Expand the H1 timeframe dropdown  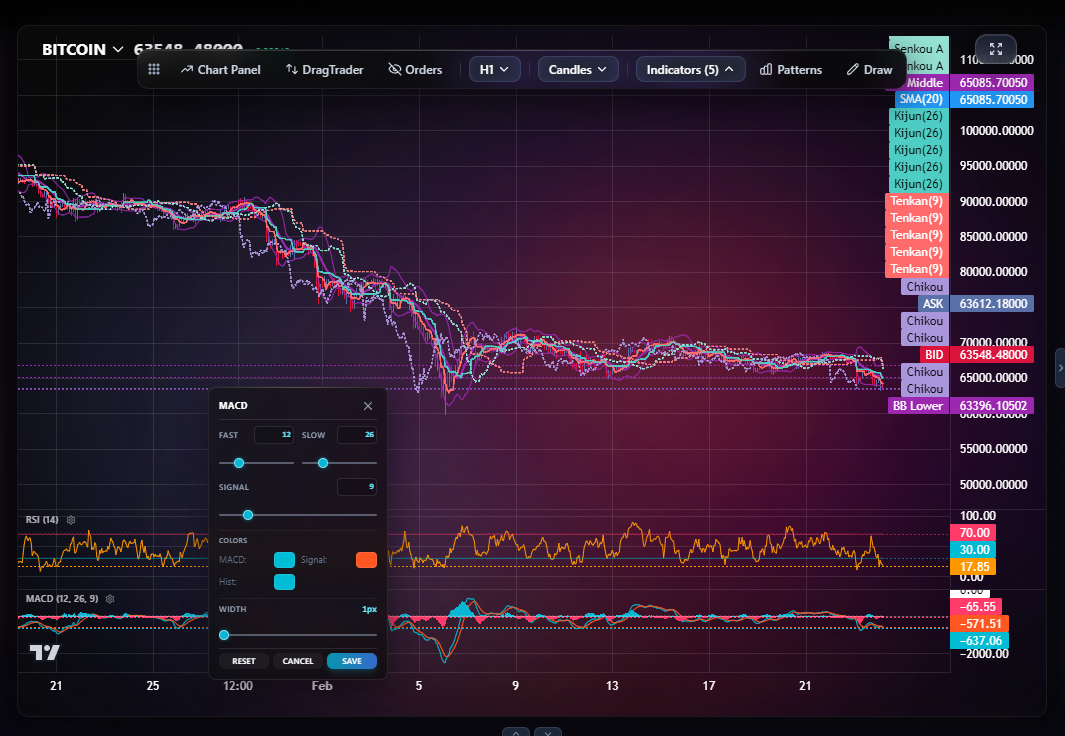(x=495, y=70)
